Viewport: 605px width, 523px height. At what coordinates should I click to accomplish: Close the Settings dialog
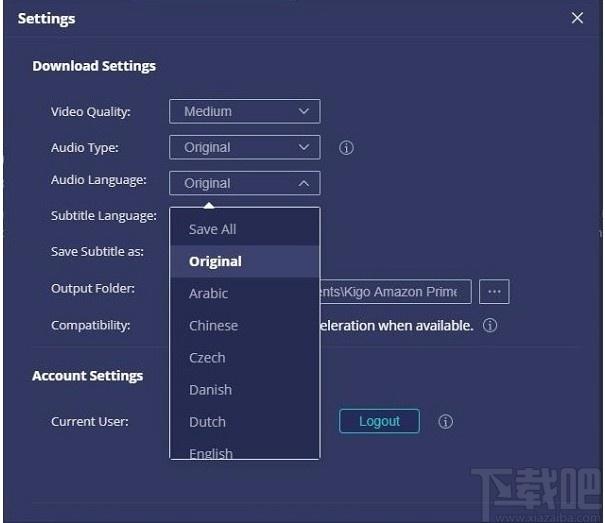coord(577,18)
